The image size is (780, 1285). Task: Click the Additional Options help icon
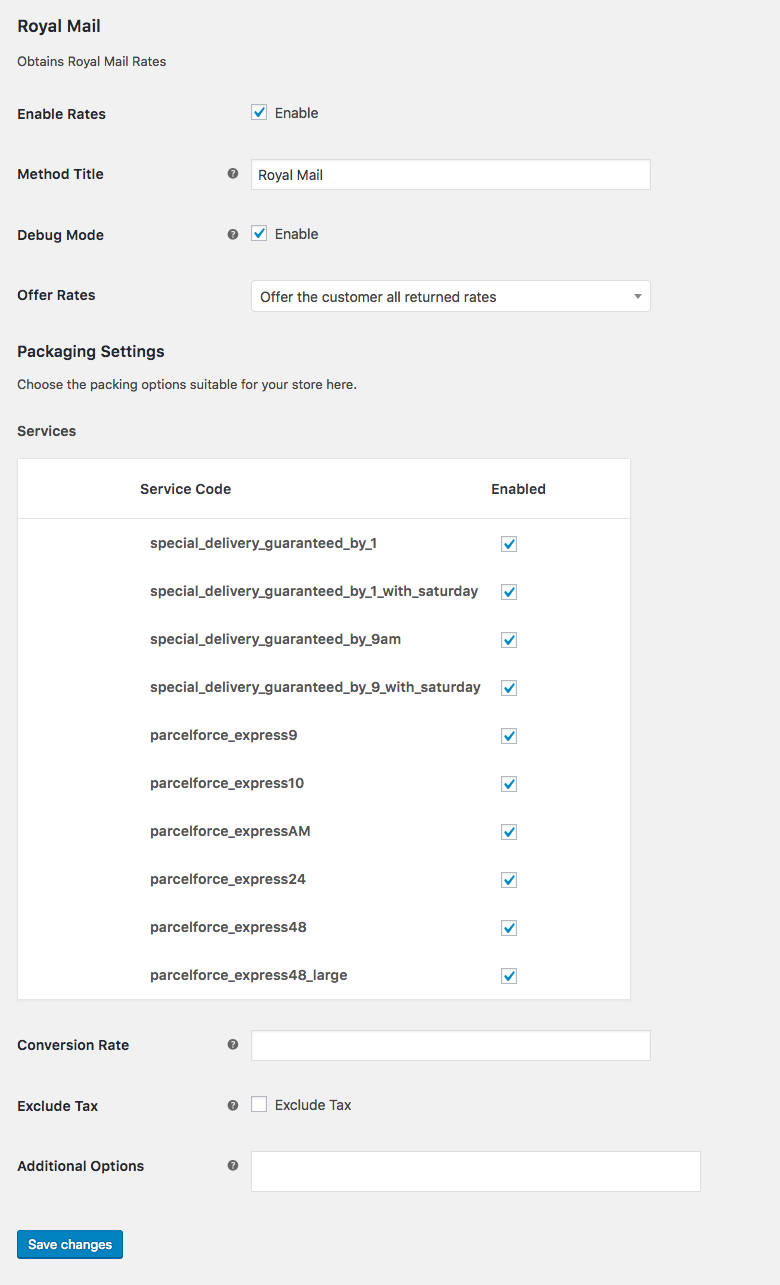pyautogui.click(x=233, y=1165)
